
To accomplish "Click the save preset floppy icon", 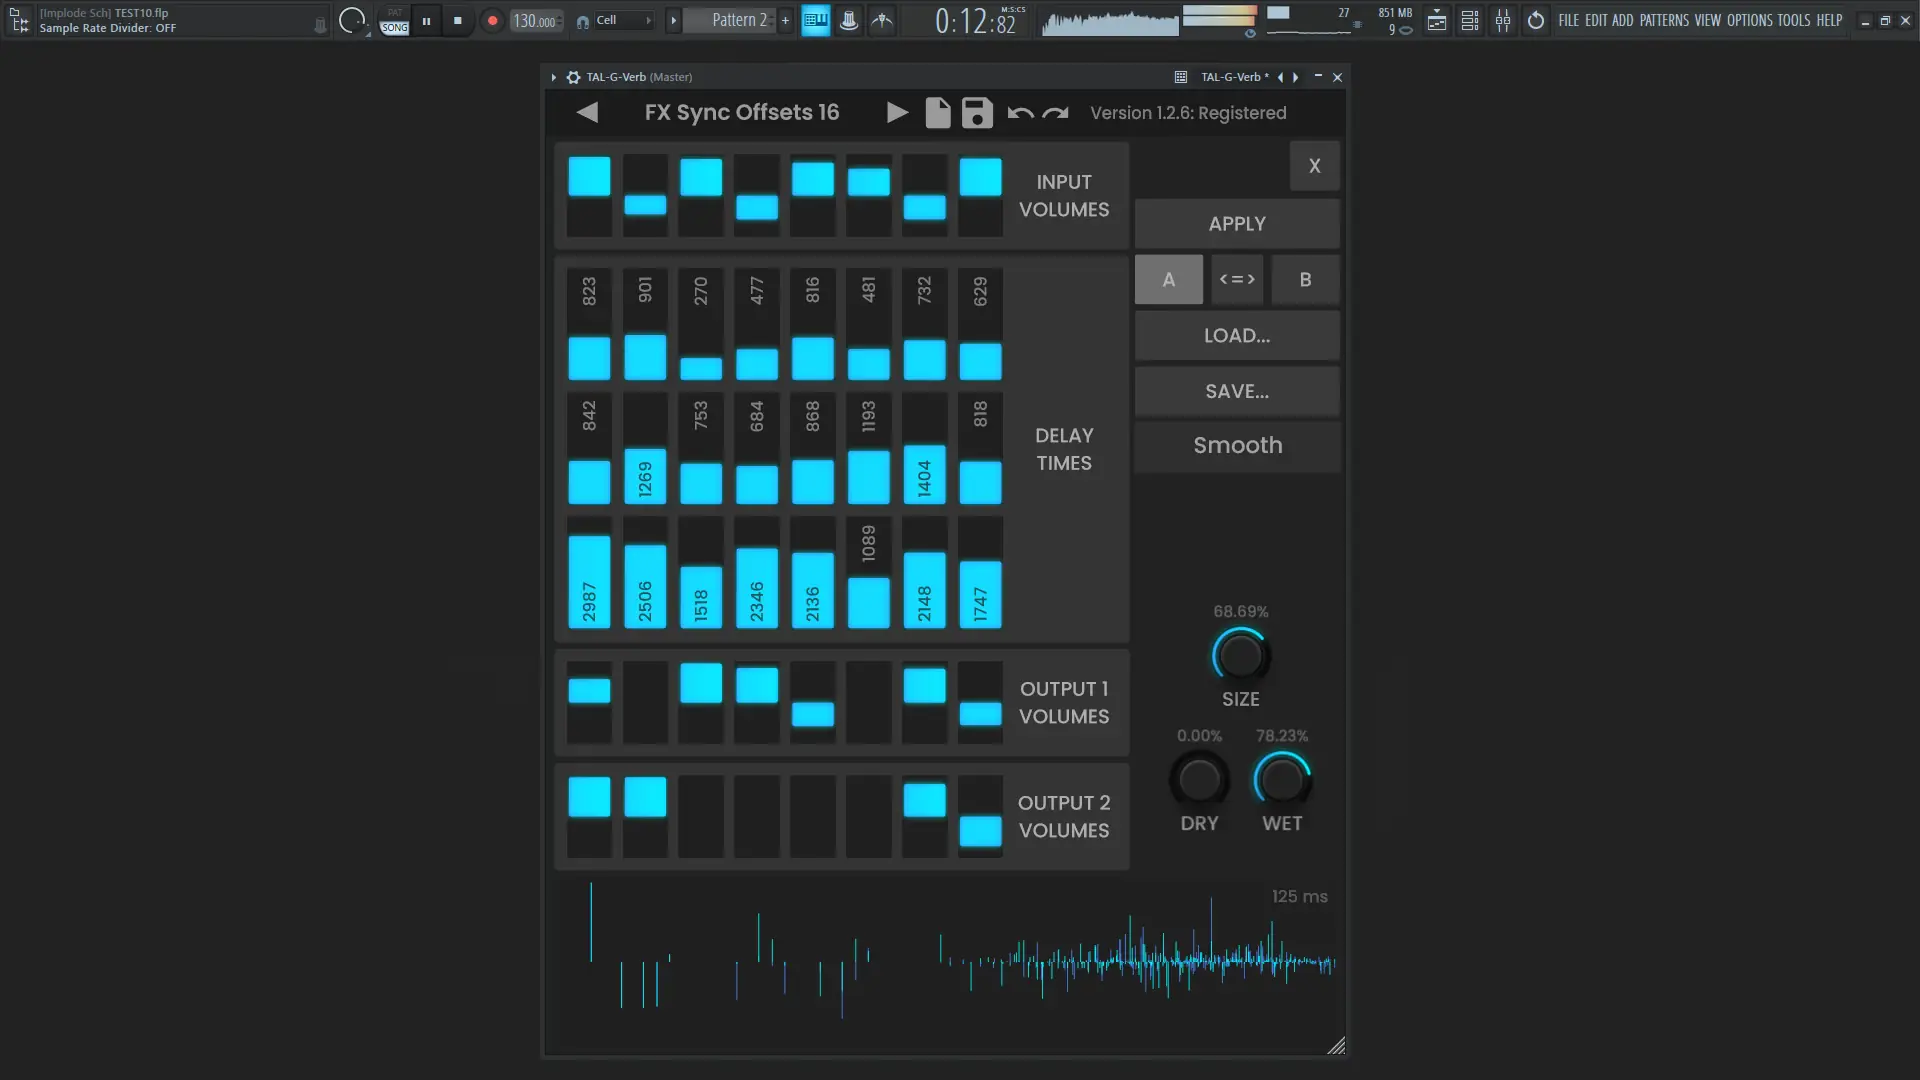I will tap(977, 113).
